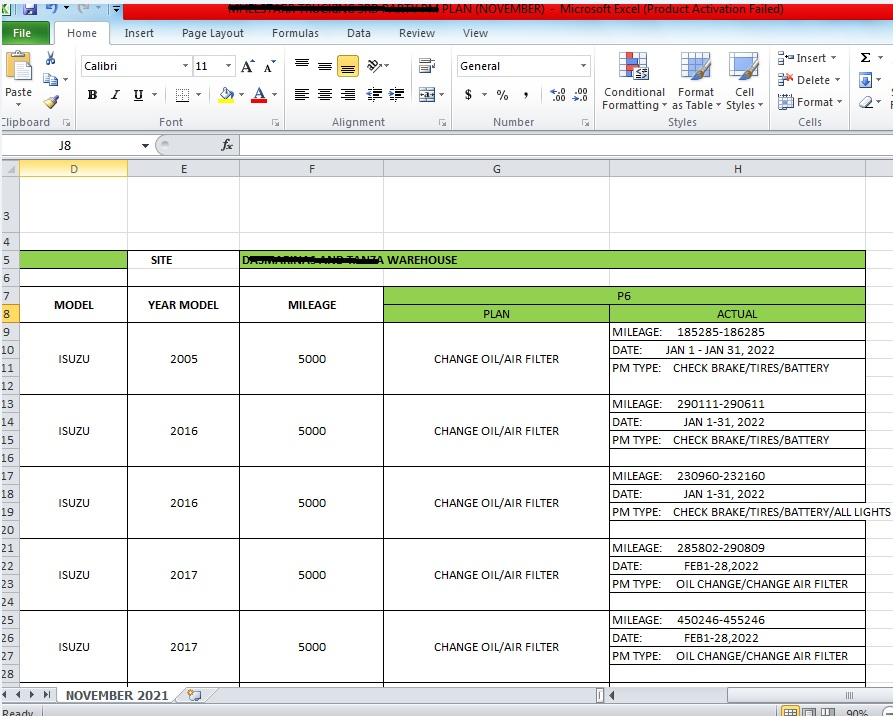Open Underline style dropdown arrow
This screenshot has height=716, width=893.
click(154, 95)
